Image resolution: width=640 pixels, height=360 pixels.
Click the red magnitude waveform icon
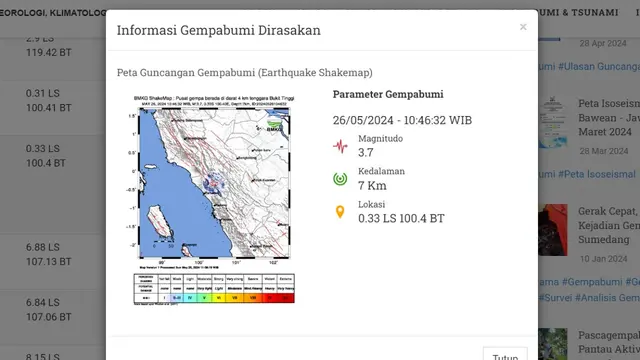click(340, 146)
